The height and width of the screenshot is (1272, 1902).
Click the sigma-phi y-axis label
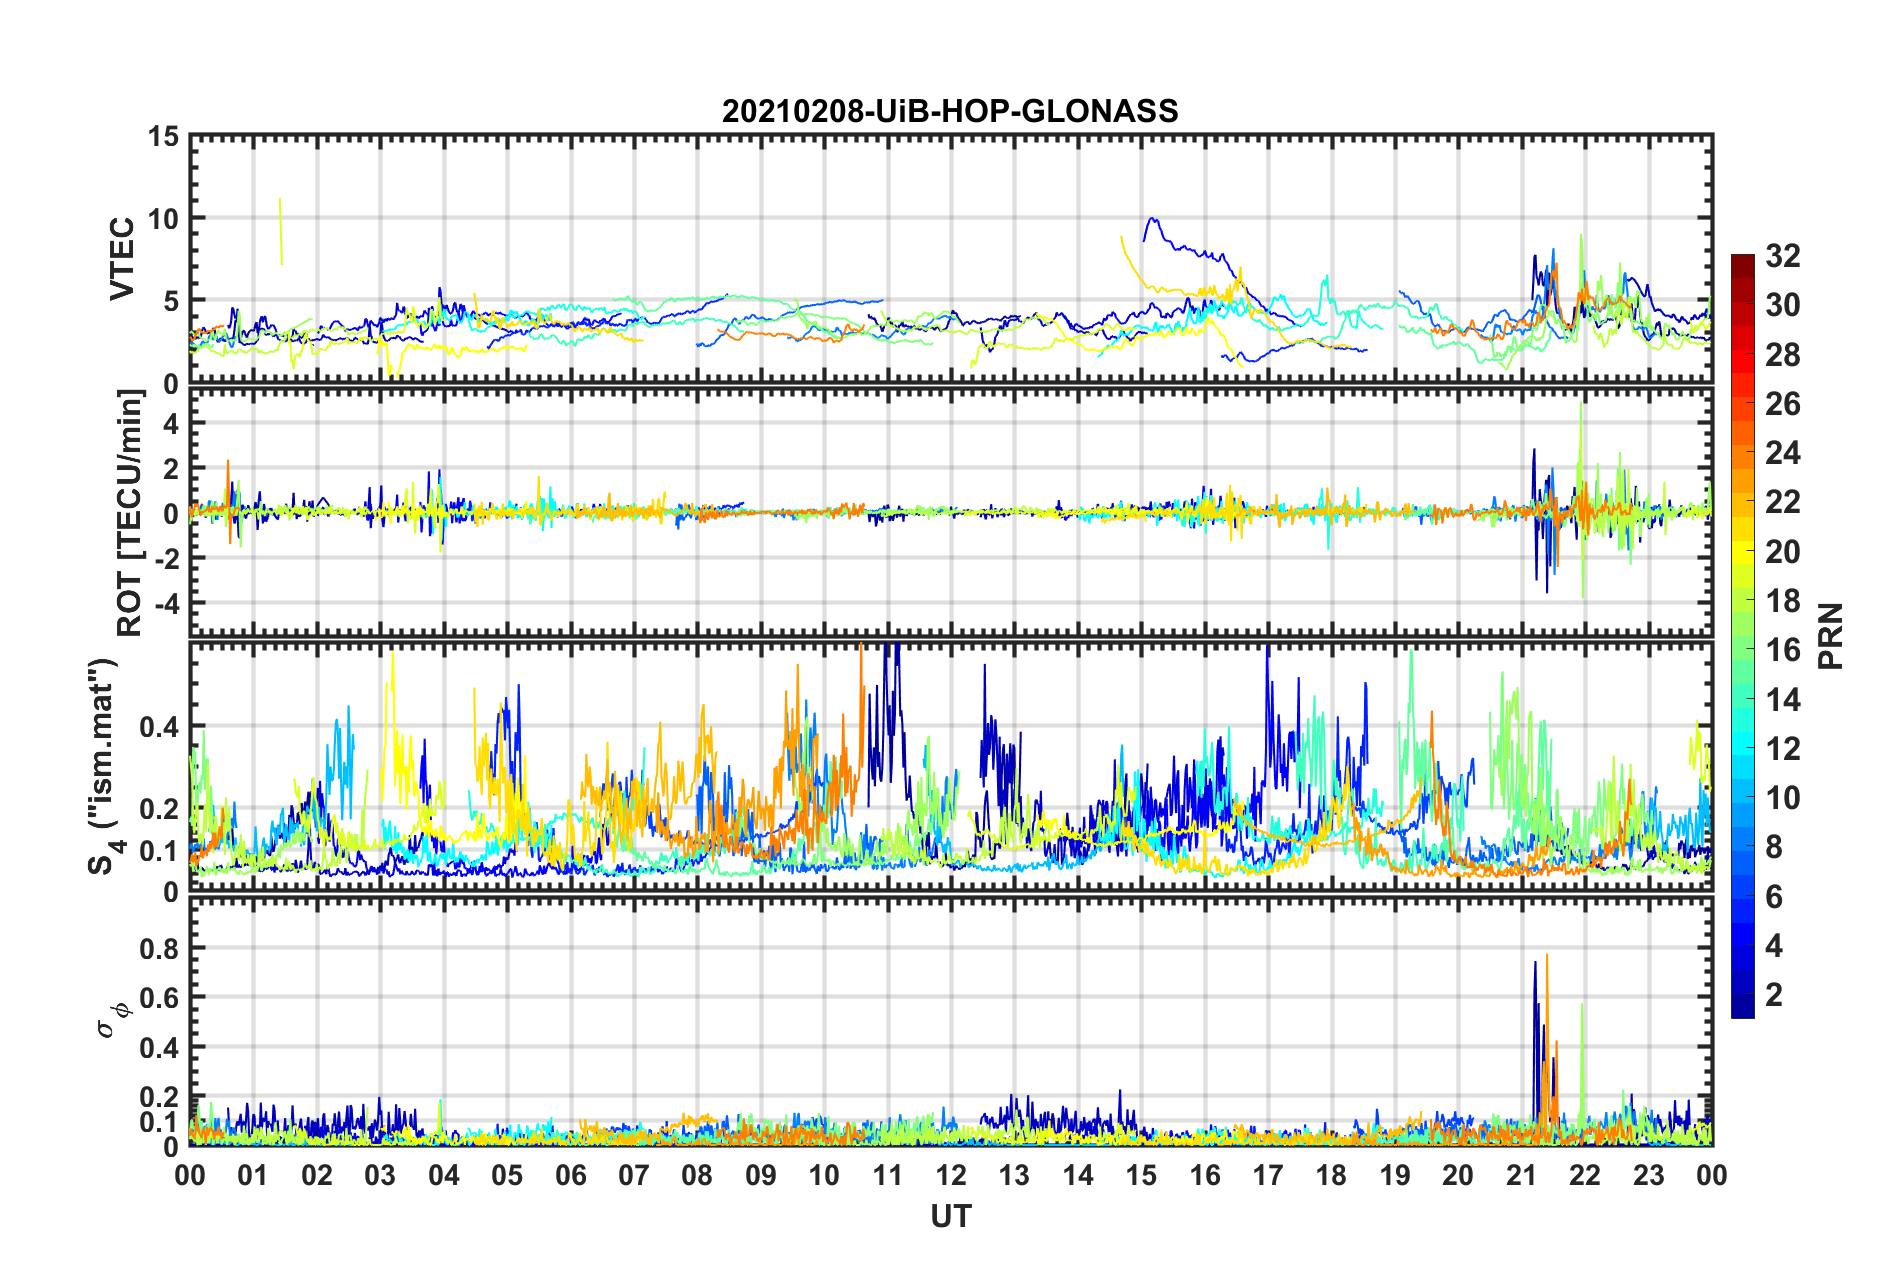[x=113, y=1019]
